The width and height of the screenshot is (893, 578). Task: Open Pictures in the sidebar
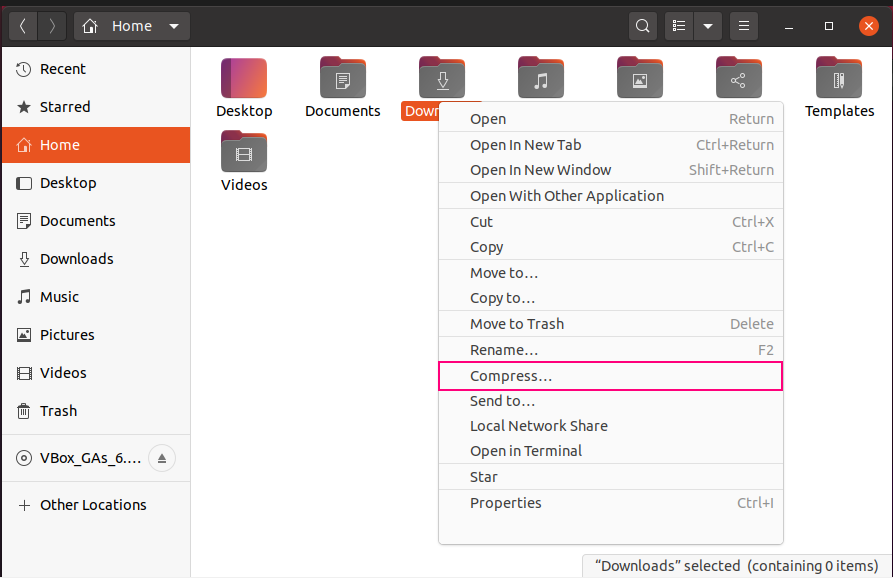point(96,335)
